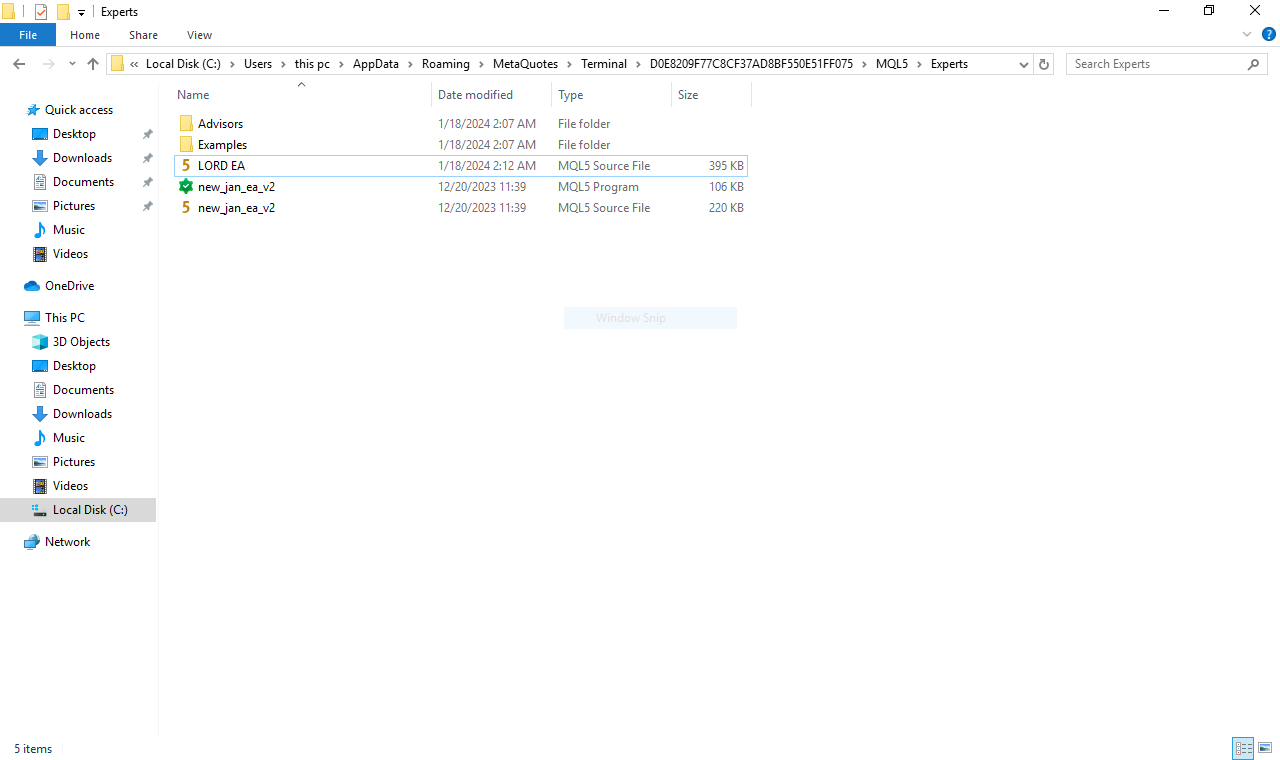Open Pictures under This PC

click(x=74, y=462)
